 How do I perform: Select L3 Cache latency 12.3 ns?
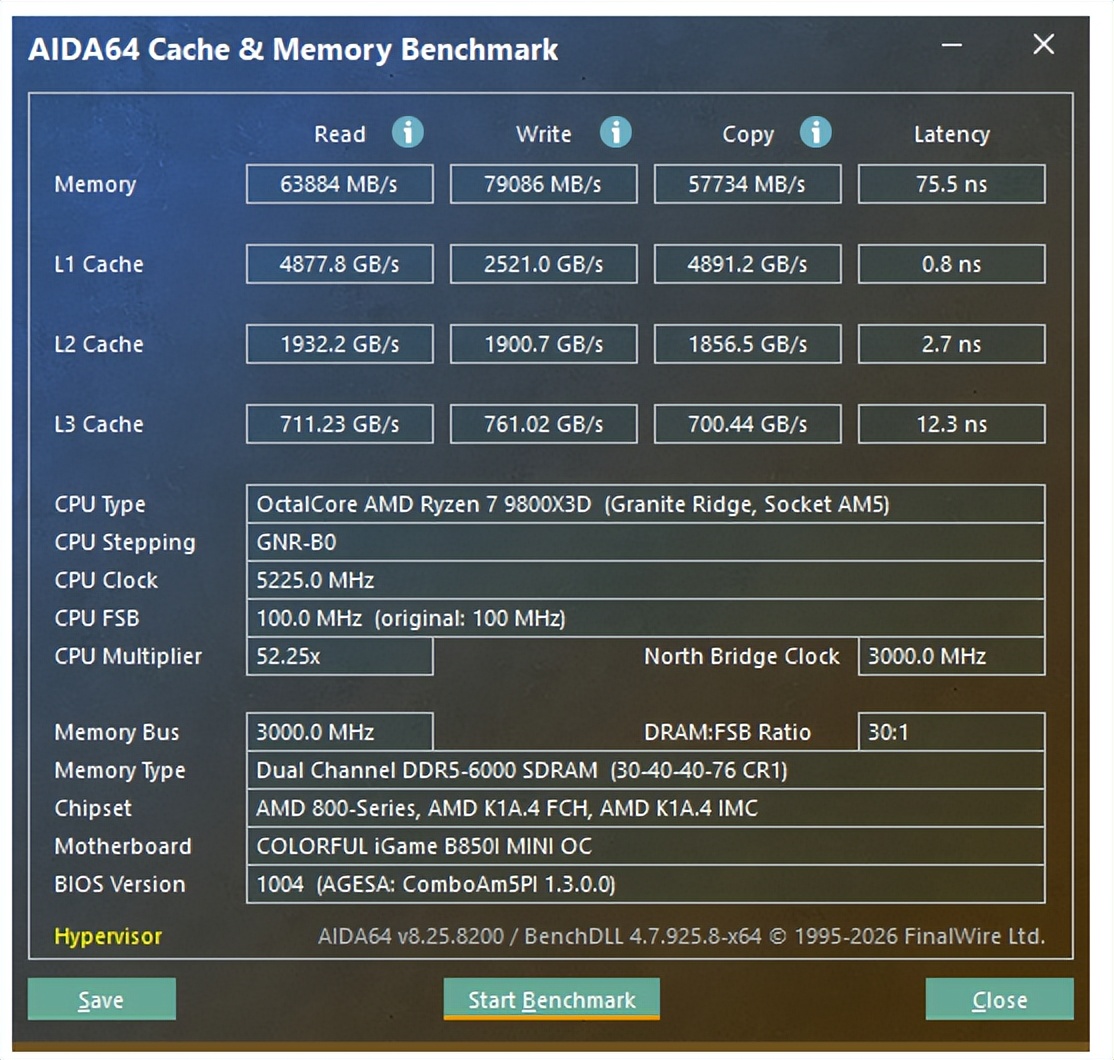coord(951,424)
